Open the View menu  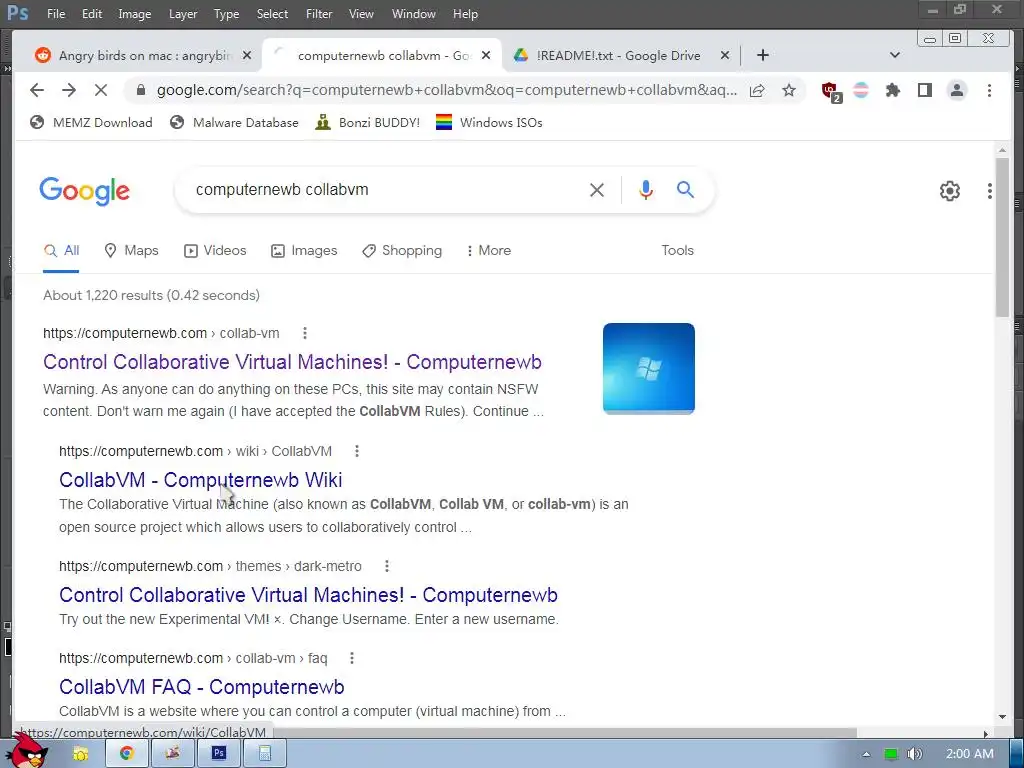click(360, 14)
